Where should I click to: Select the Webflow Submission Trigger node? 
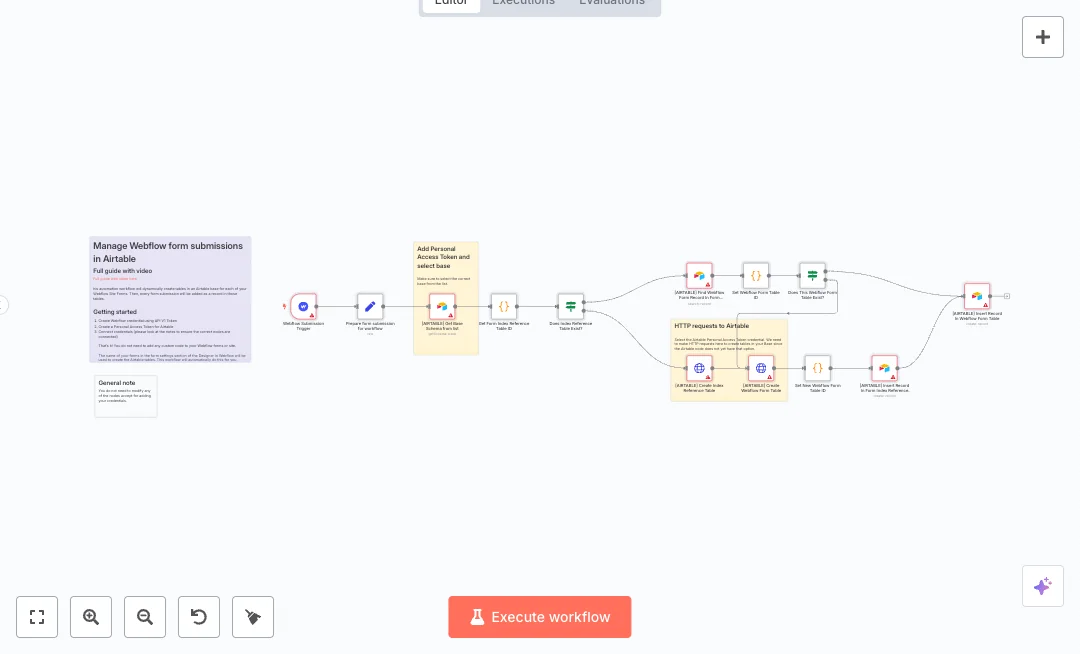pyautogui.click(x=303, y=307)
